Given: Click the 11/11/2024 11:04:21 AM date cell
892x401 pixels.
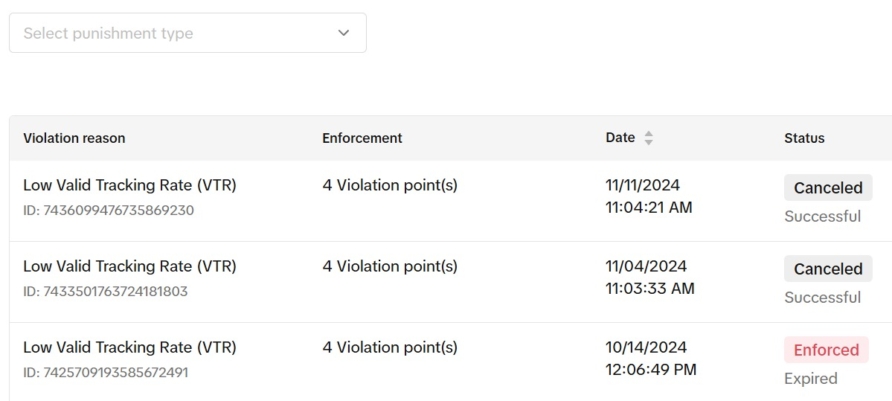Looking at the screenshot, I should pyautogui.click(x=649, y=196).
